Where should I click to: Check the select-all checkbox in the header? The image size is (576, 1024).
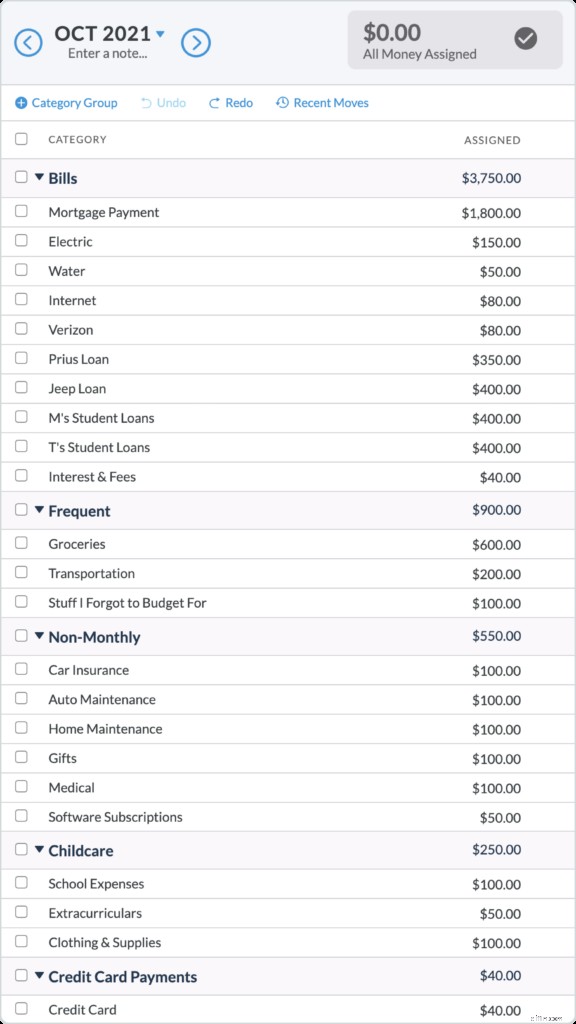tap(22, 140)
